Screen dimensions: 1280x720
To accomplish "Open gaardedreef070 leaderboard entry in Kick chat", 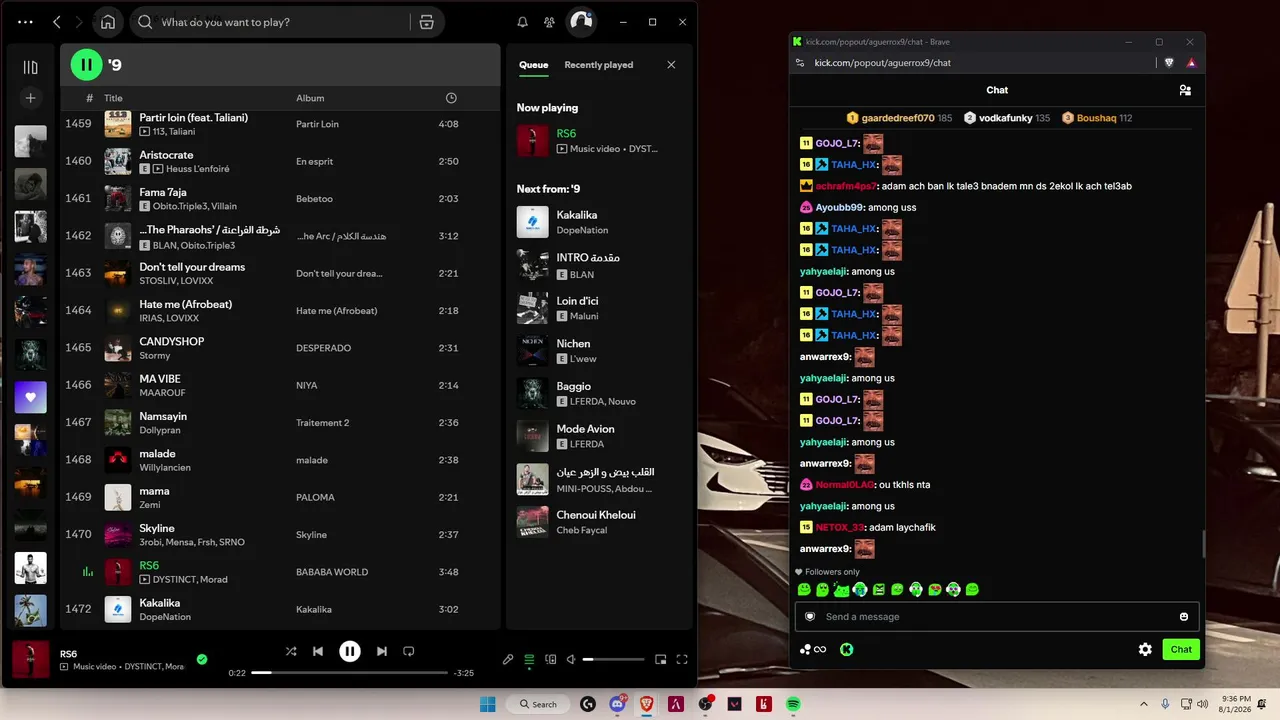I will click(900, 118).
